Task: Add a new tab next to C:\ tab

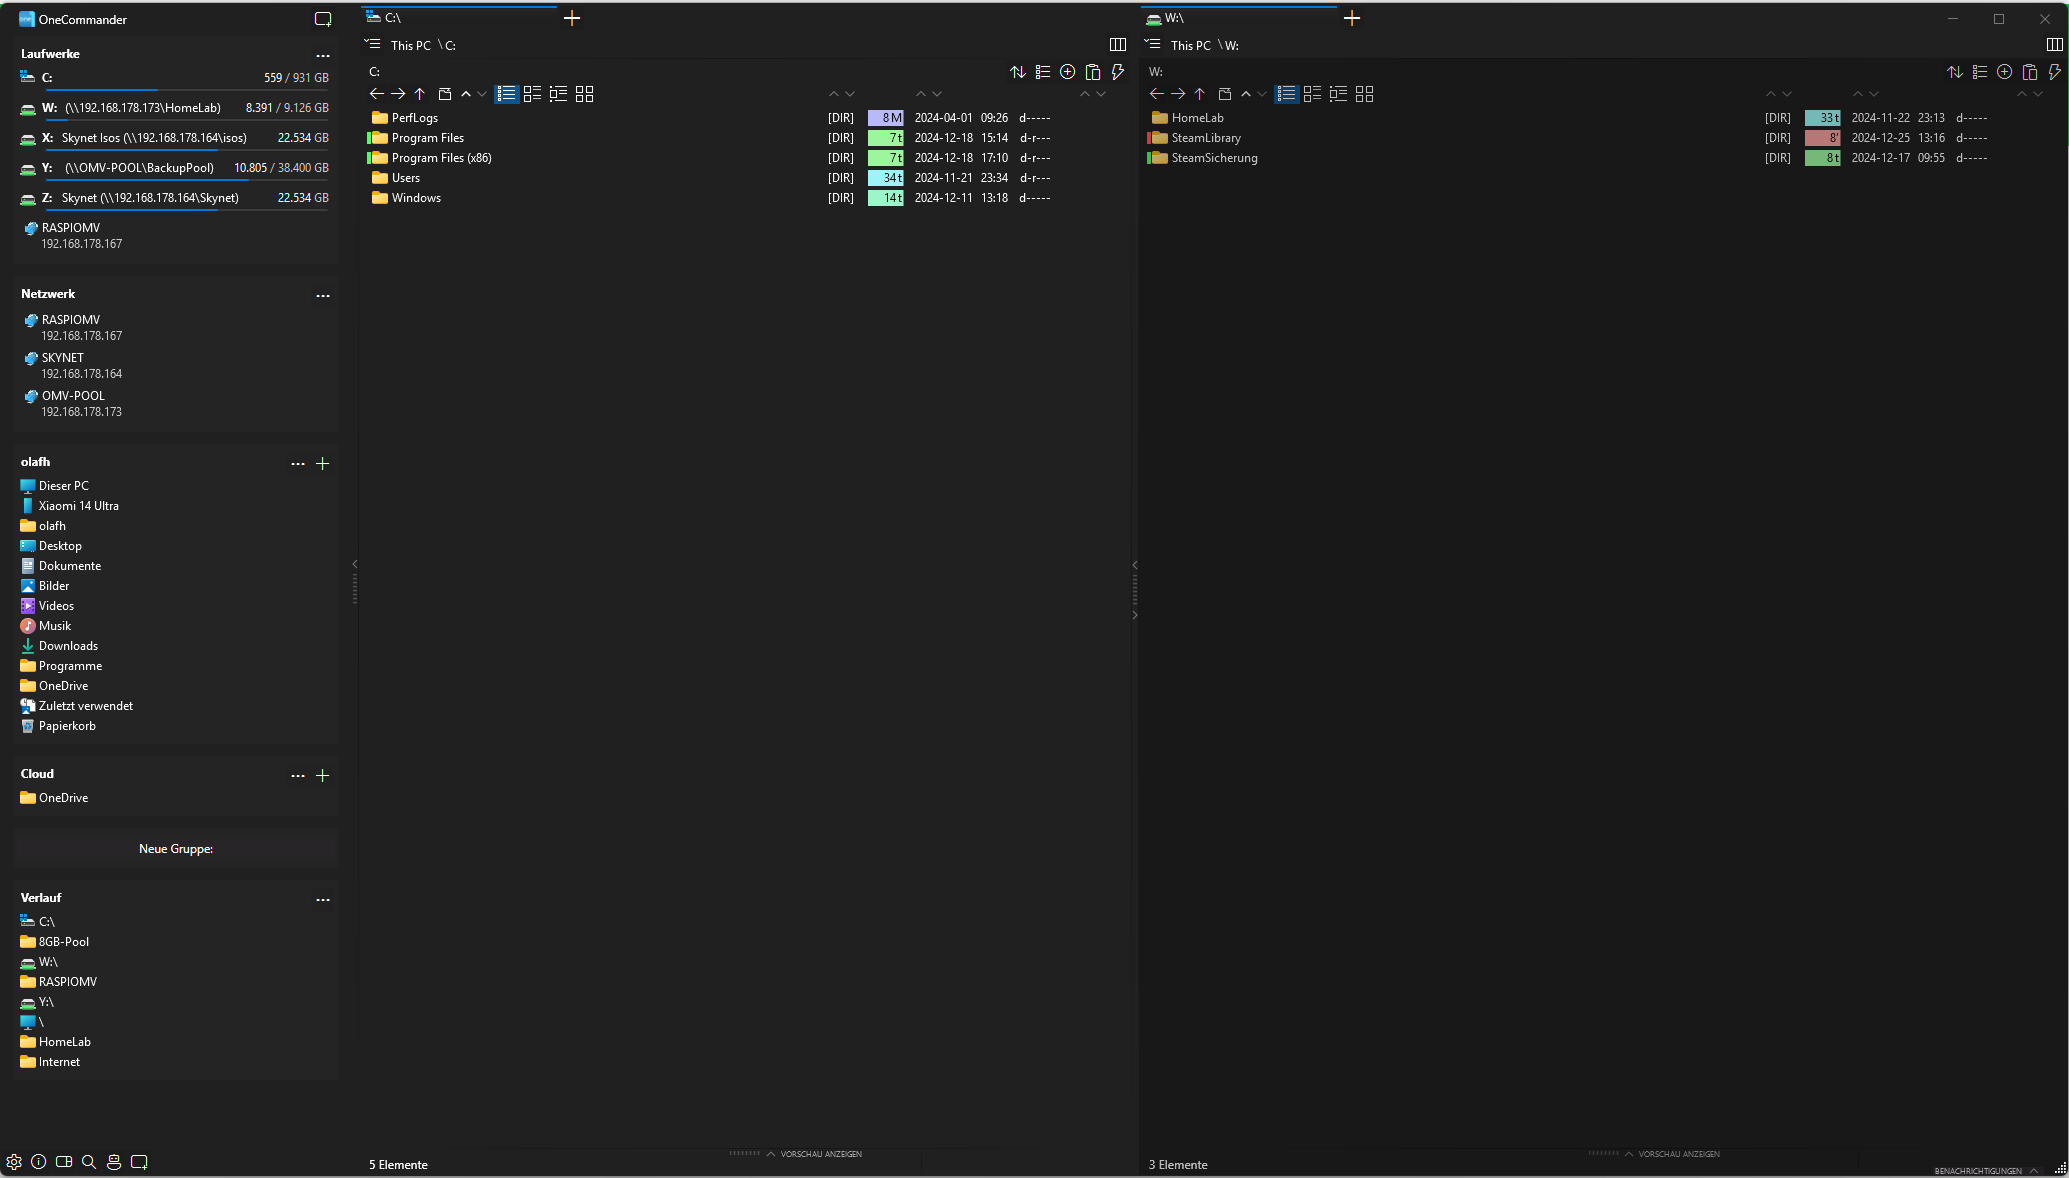Action: click(x=572, y=18)
